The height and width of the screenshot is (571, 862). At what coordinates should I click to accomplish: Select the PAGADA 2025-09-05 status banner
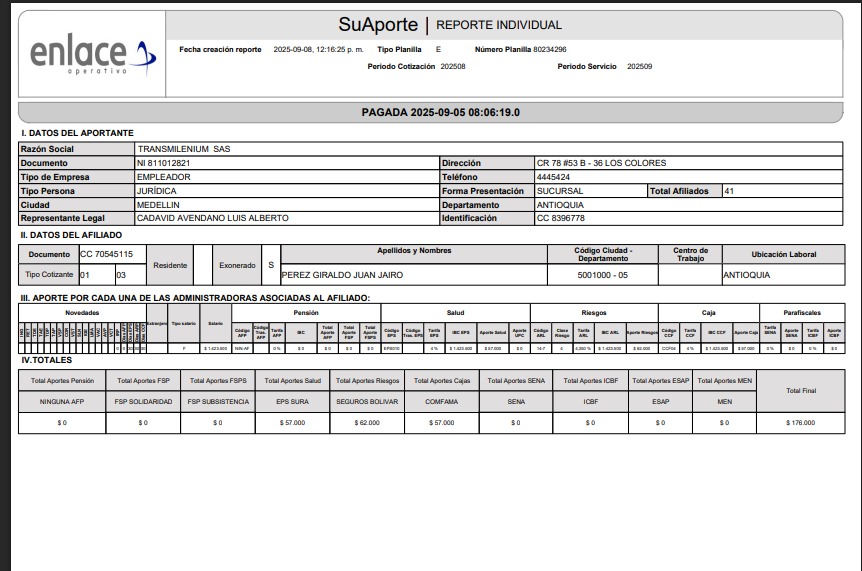[x=440, y=113]
